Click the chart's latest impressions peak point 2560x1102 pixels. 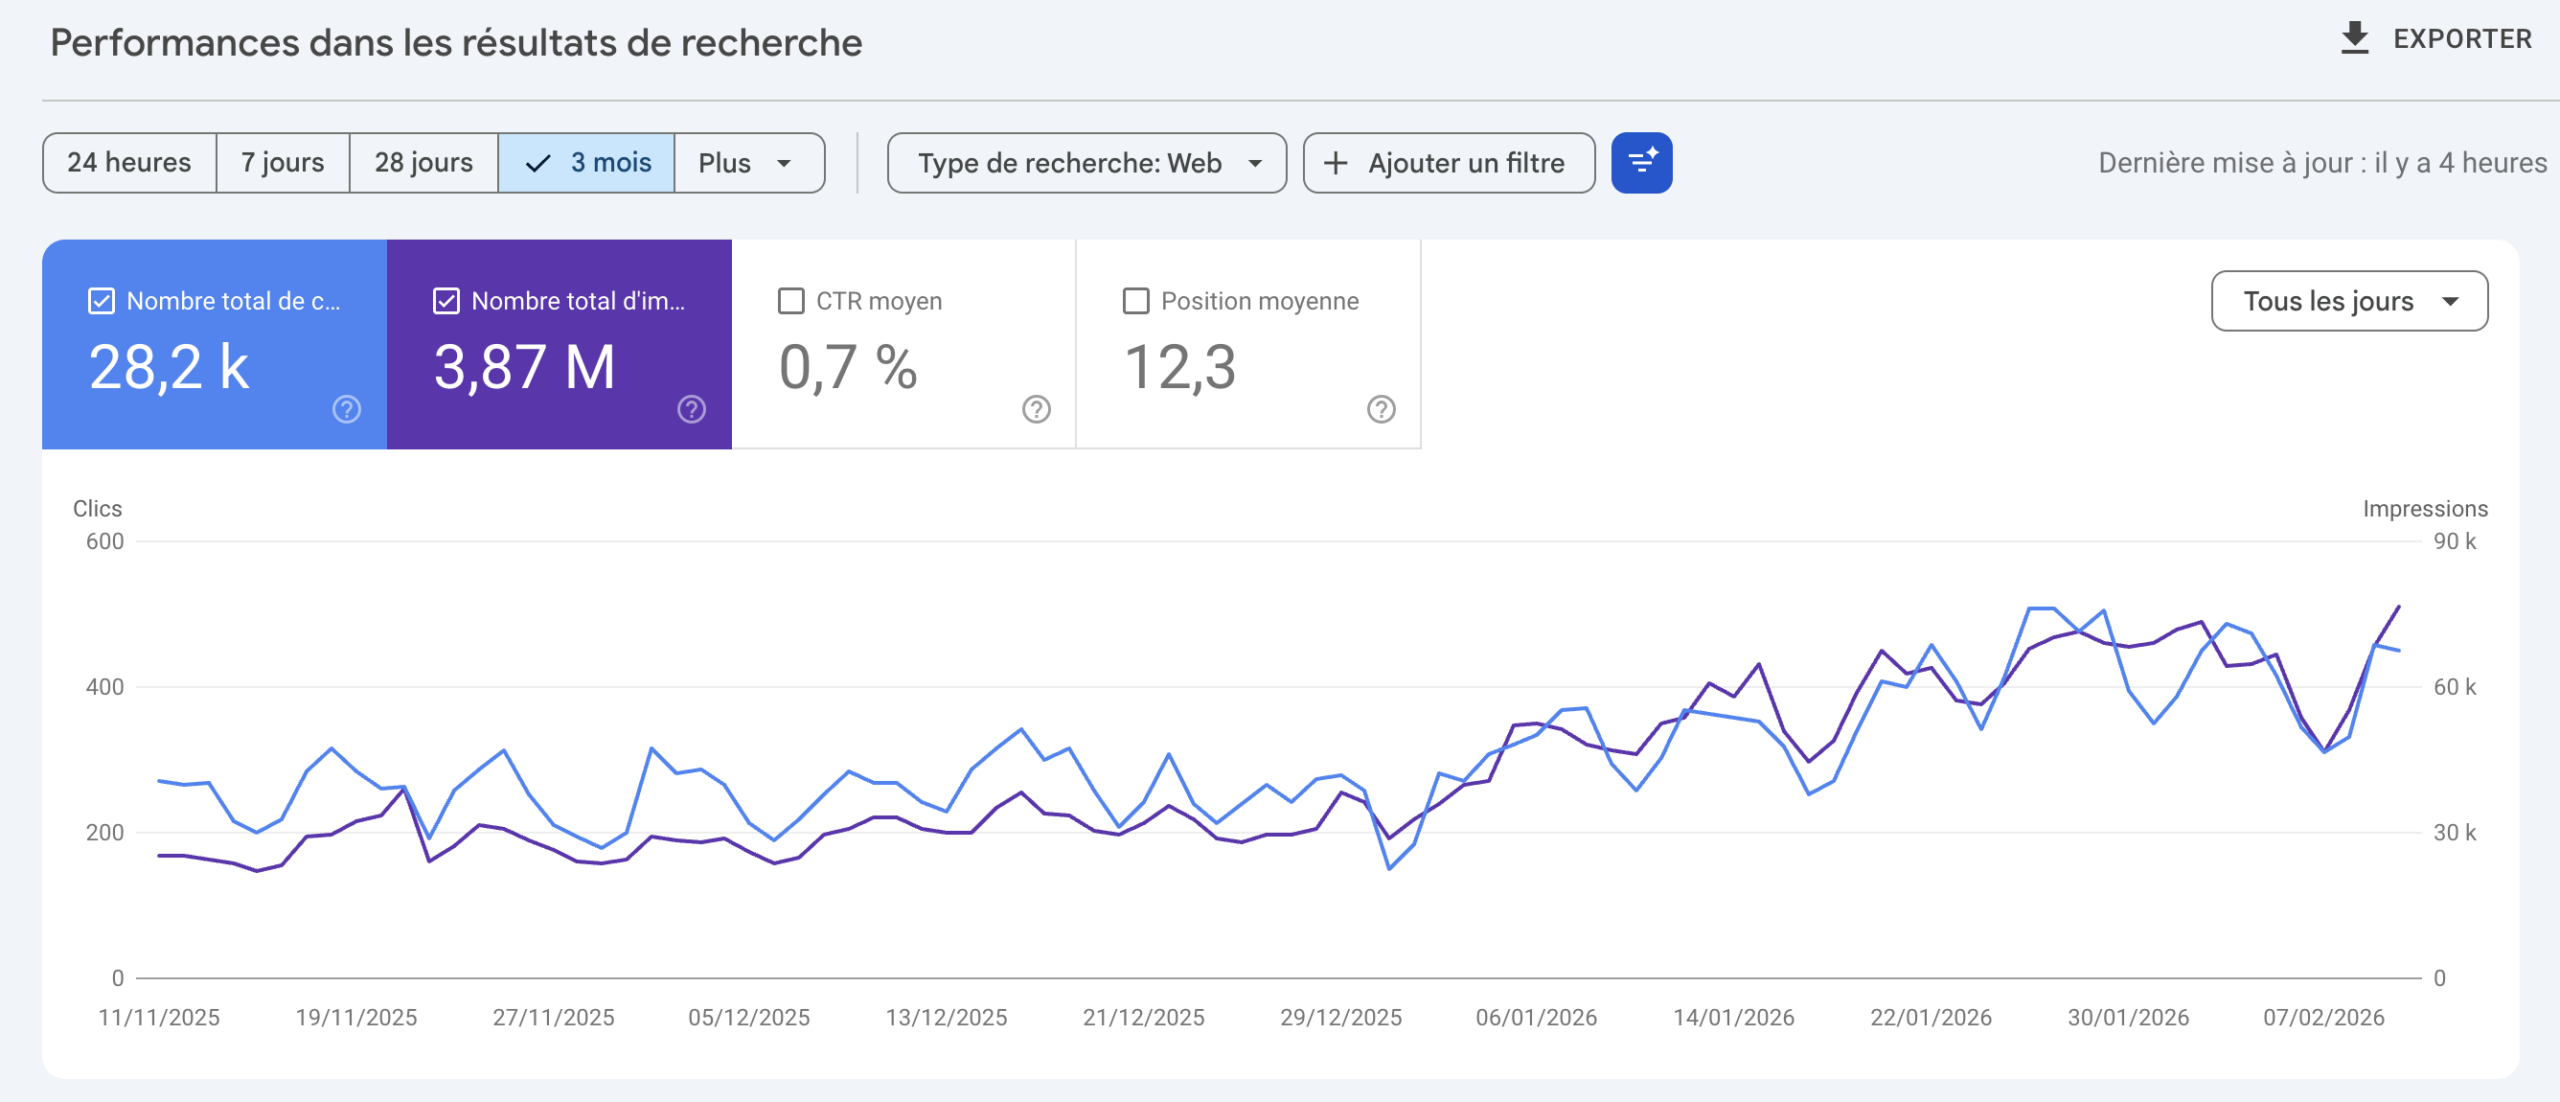coord(2398,607)
